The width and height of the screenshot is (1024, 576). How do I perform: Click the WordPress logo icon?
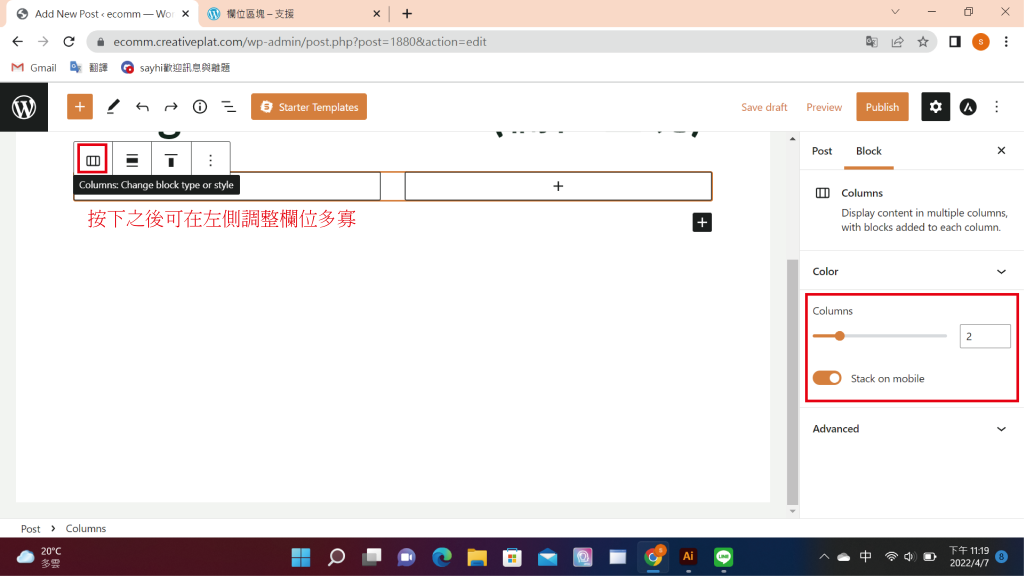(24, 107)
